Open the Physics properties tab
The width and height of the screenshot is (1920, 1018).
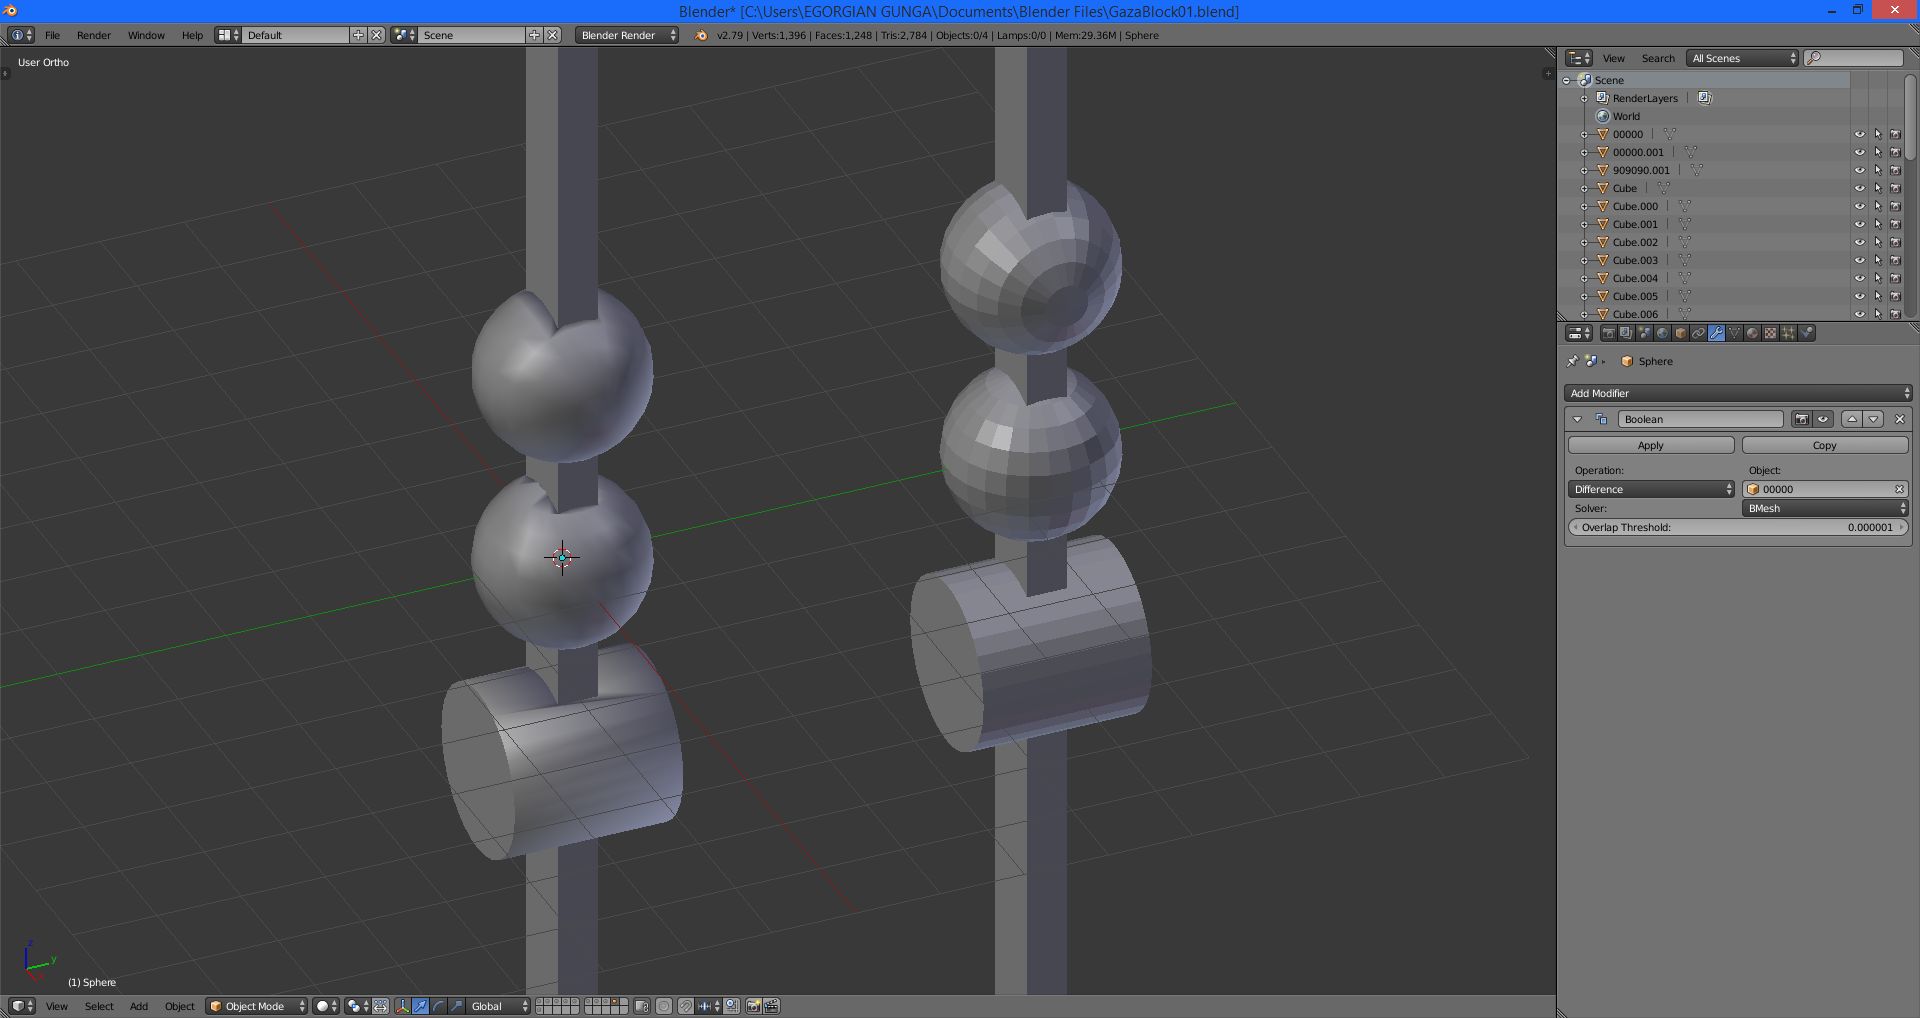click(x=1806, y=333)
